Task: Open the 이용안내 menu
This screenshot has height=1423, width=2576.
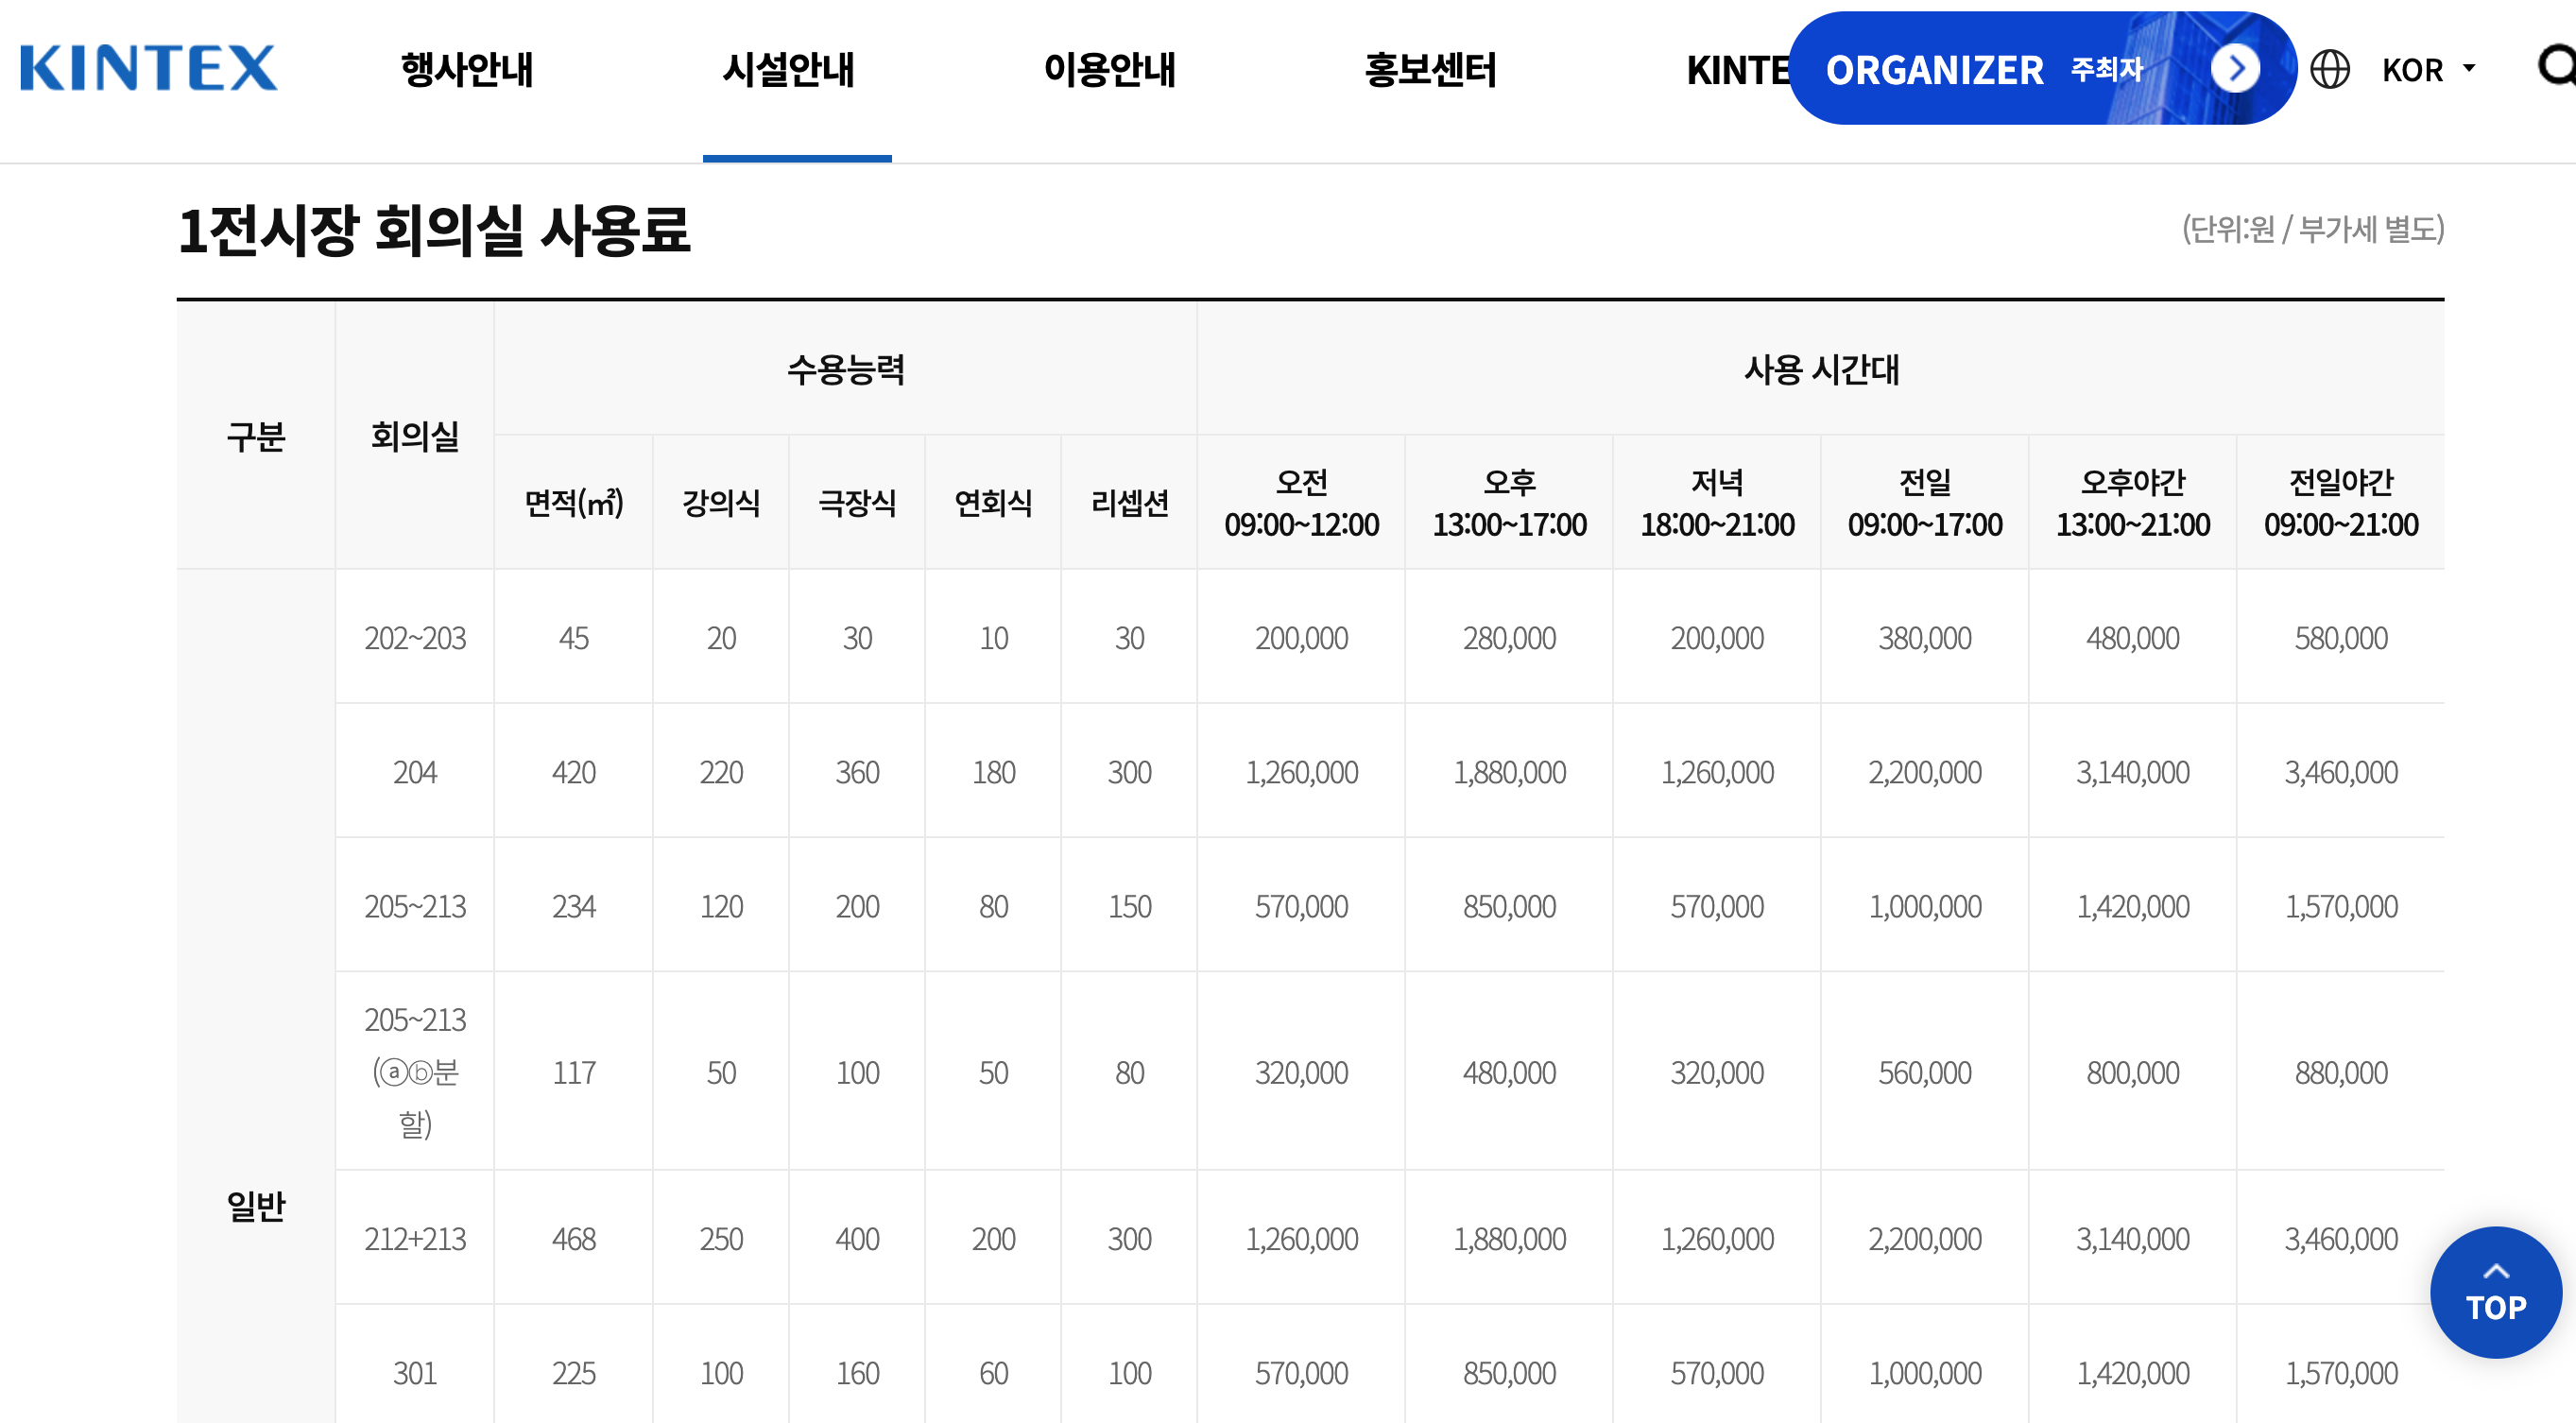Action: (x=1110, y=69)
